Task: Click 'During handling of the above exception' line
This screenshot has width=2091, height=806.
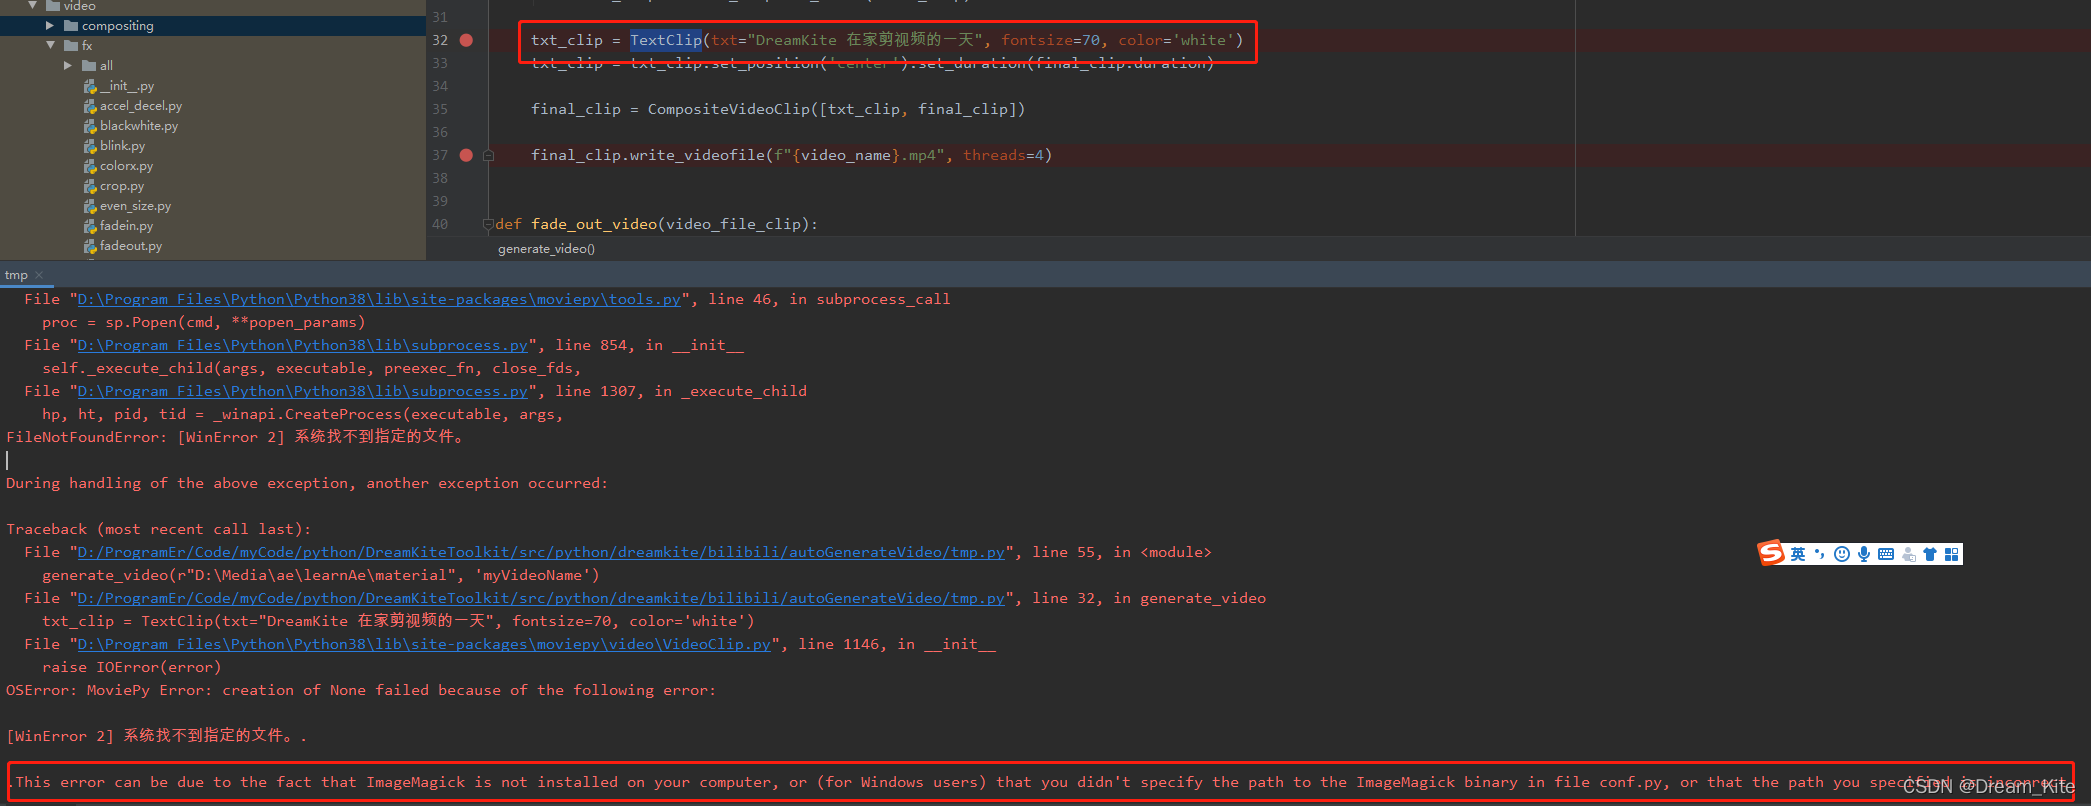Action: coord(307,483)
